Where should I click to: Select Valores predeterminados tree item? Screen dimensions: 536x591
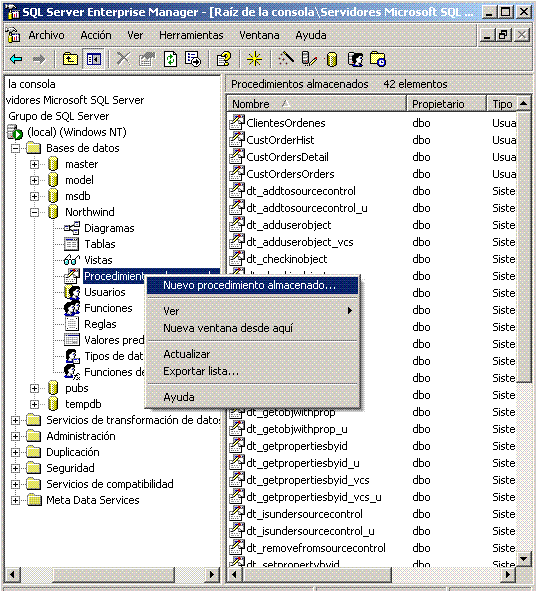114,340
